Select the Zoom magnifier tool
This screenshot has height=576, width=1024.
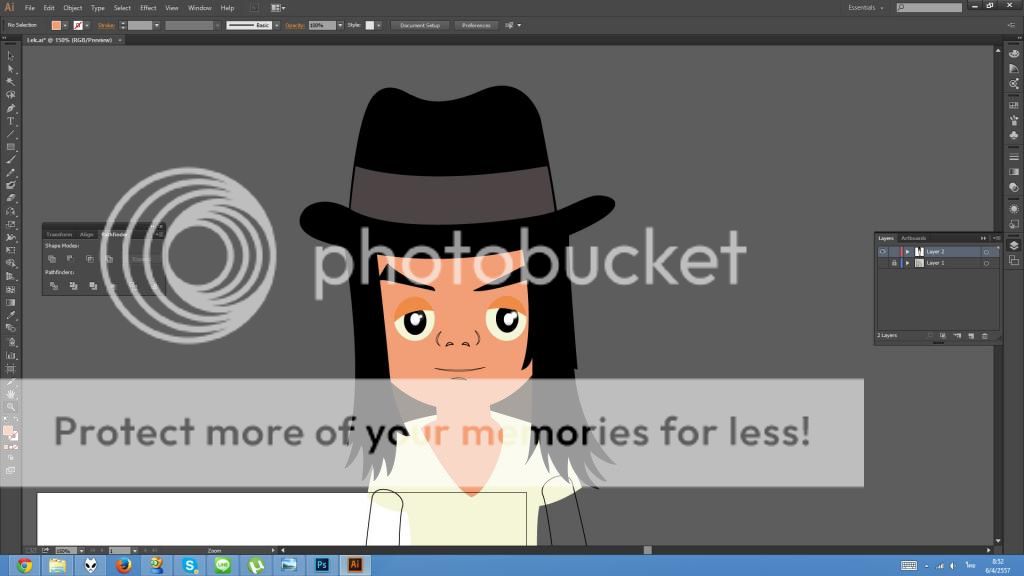pyautogui.click(x=10, y=407)
